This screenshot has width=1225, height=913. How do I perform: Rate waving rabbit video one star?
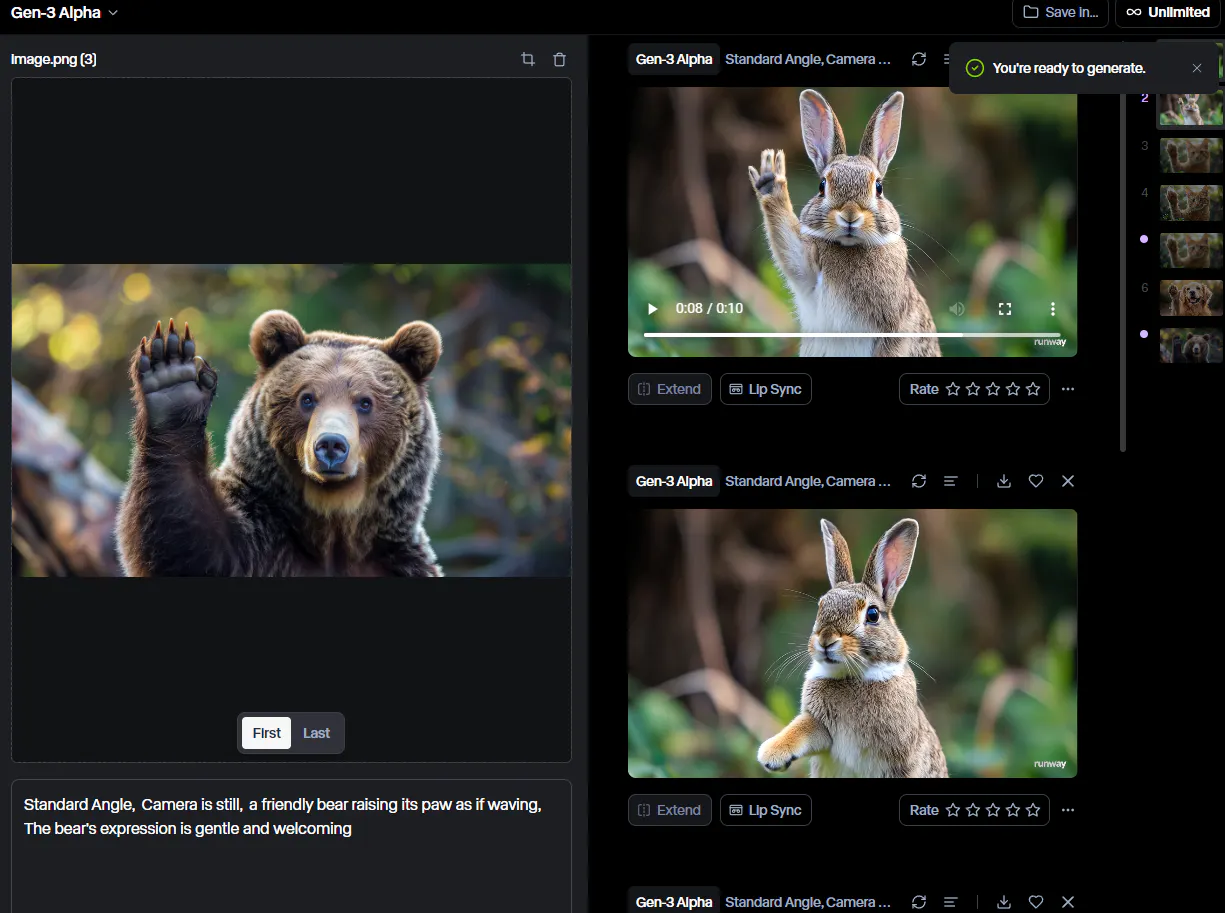tap(953, 389)
